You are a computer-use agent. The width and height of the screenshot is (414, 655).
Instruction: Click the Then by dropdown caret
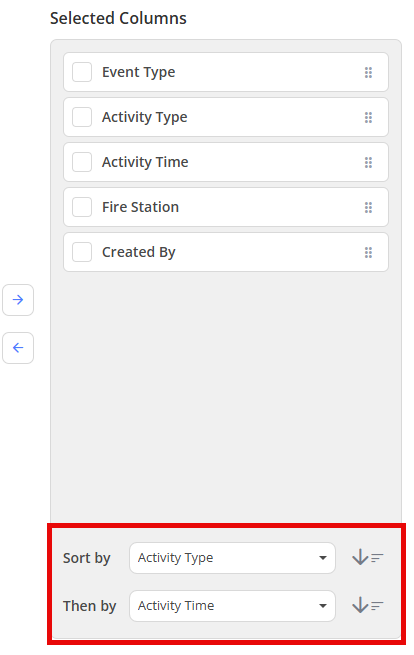coord(323,606)
